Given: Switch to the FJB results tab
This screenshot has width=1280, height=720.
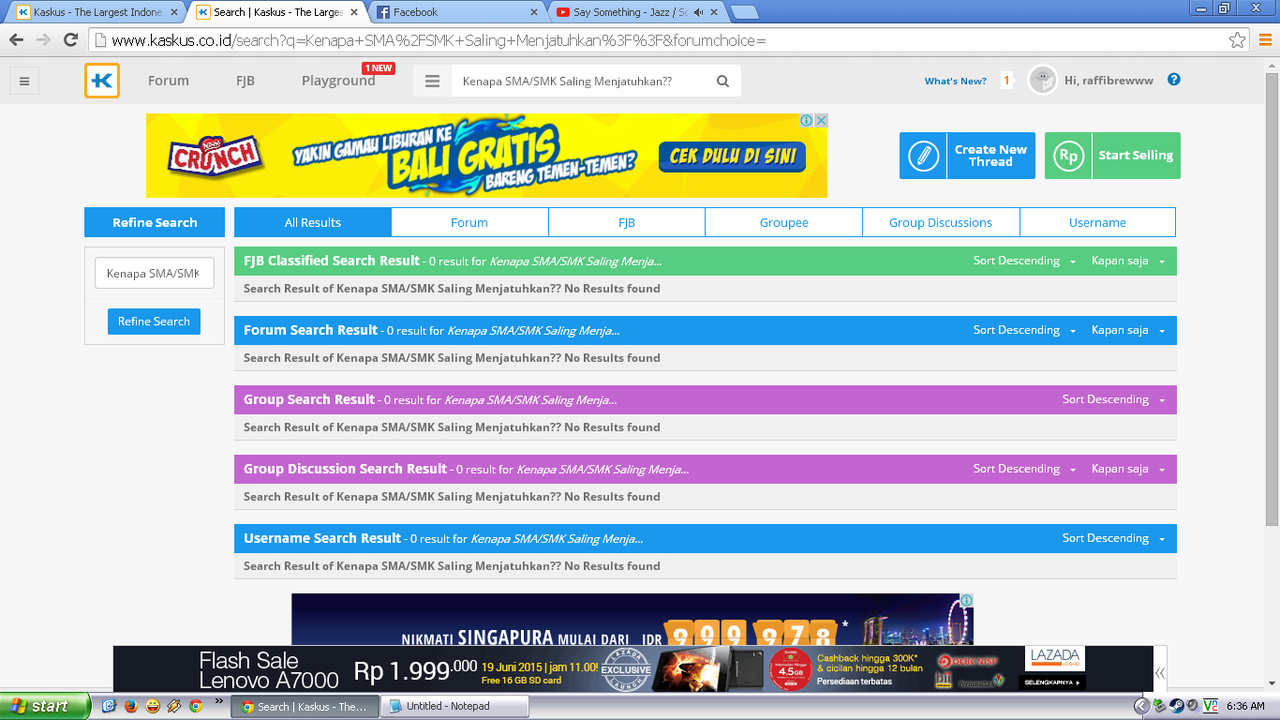Looking at the screenshot, I should [x=627, y=222].
